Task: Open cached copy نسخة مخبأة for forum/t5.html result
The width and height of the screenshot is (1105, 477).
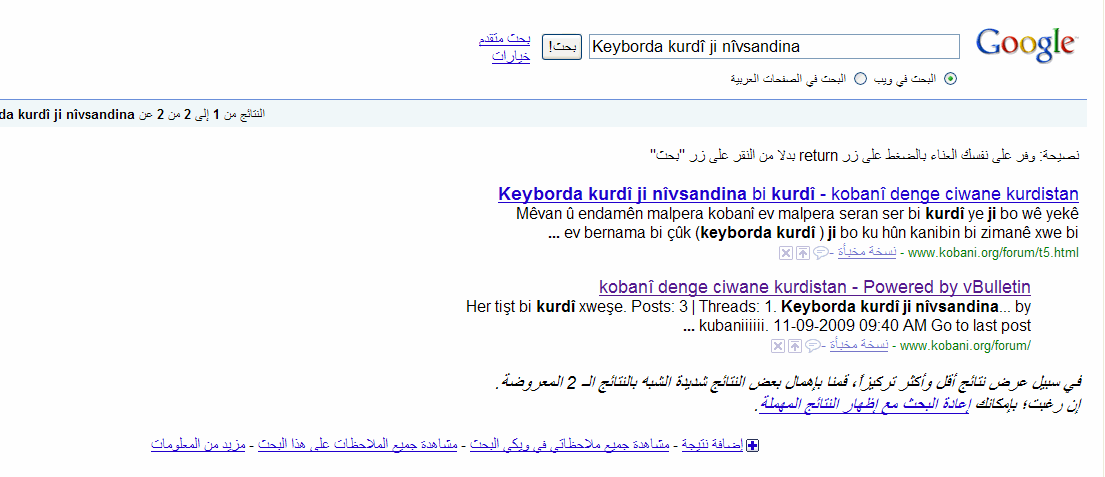Action: (867, 252)
